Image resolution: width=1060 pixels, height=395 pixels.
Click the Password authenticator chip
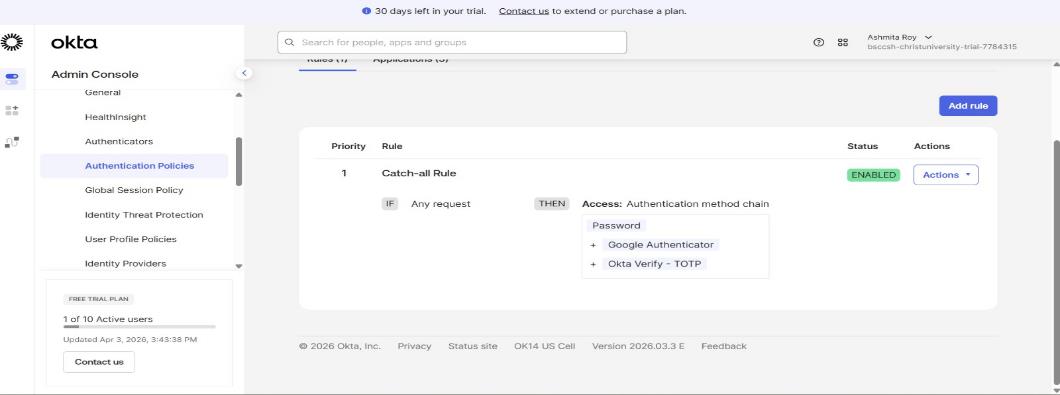tap(616, 225)
